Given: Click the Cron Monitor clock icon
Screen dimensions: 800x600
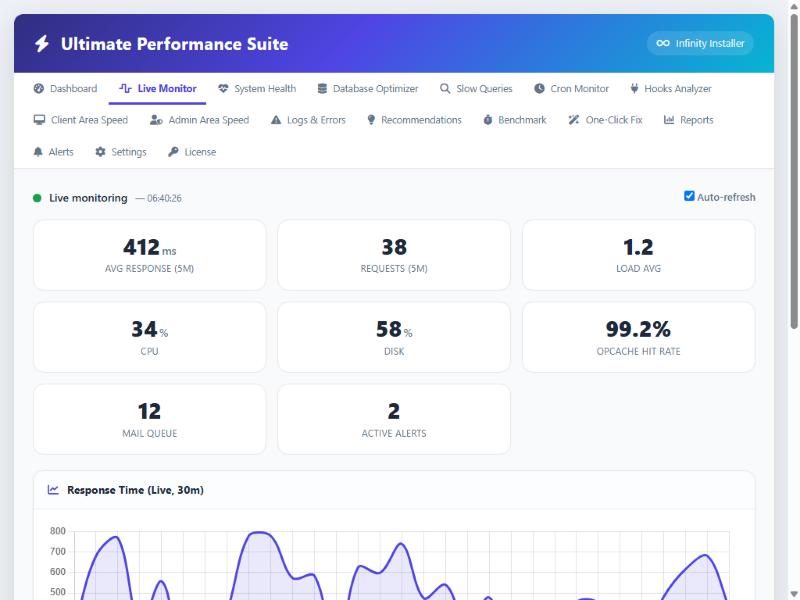Looking at the screenshot, I should pos(539,88).
